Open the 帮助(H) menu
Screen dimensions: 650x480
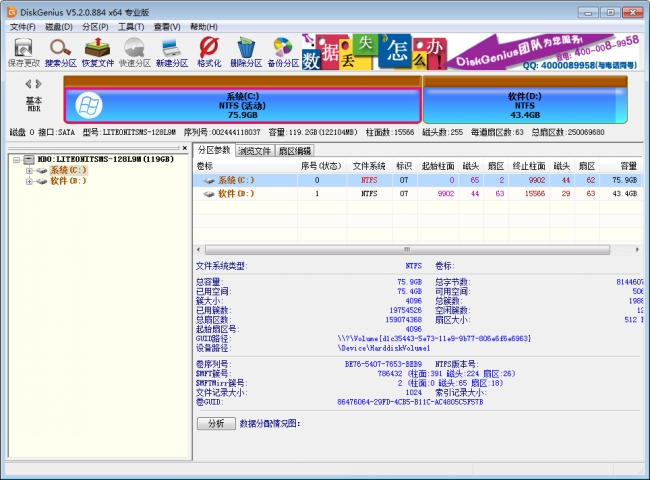(204, 27)
